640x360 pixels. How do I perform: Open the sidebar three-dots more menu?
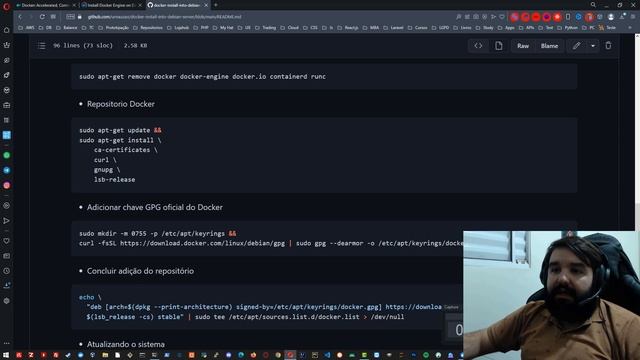tap(7, 343)
